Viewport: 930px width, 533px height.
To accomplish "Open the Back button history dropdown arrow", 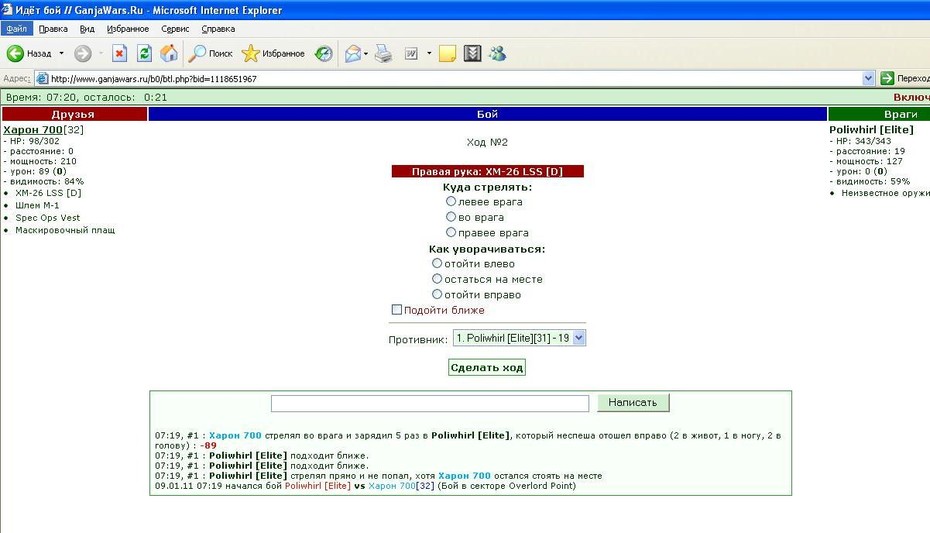I will [61, 53].
